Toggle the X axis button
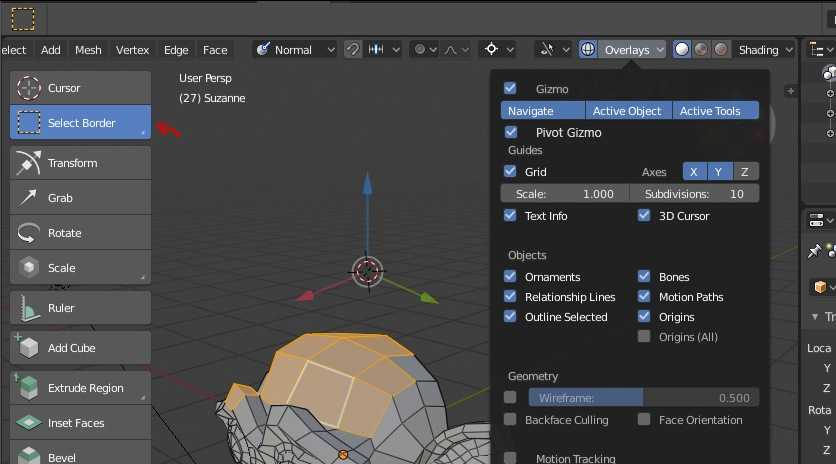 [x=695, y=172]
